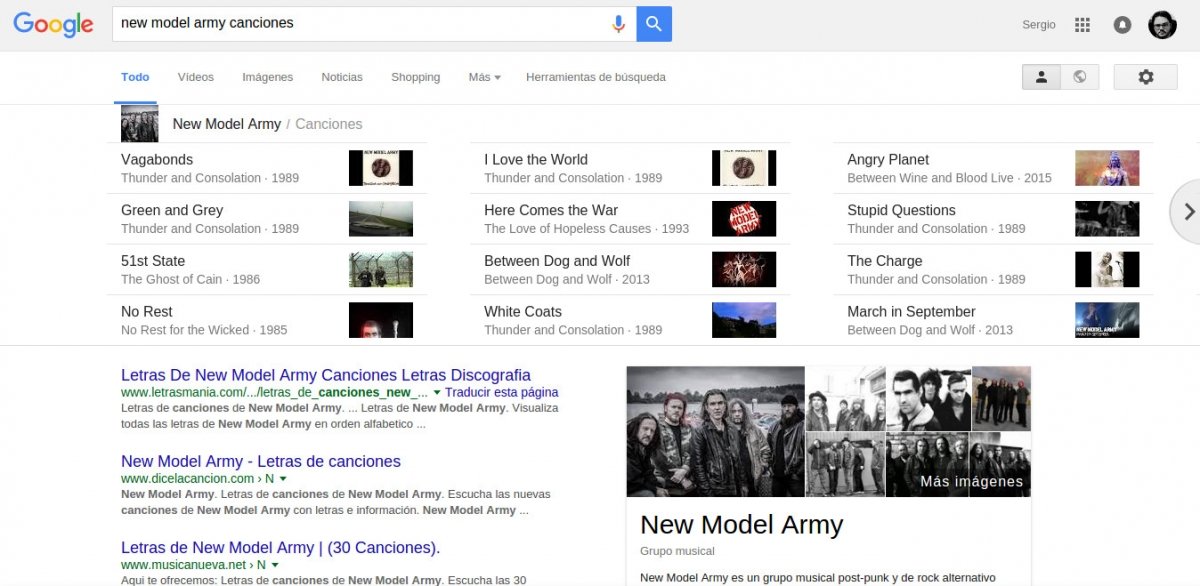Switch to the Noticias tab
The width and height of the screenshot is (1200, 586).
(x=342, y=77)
